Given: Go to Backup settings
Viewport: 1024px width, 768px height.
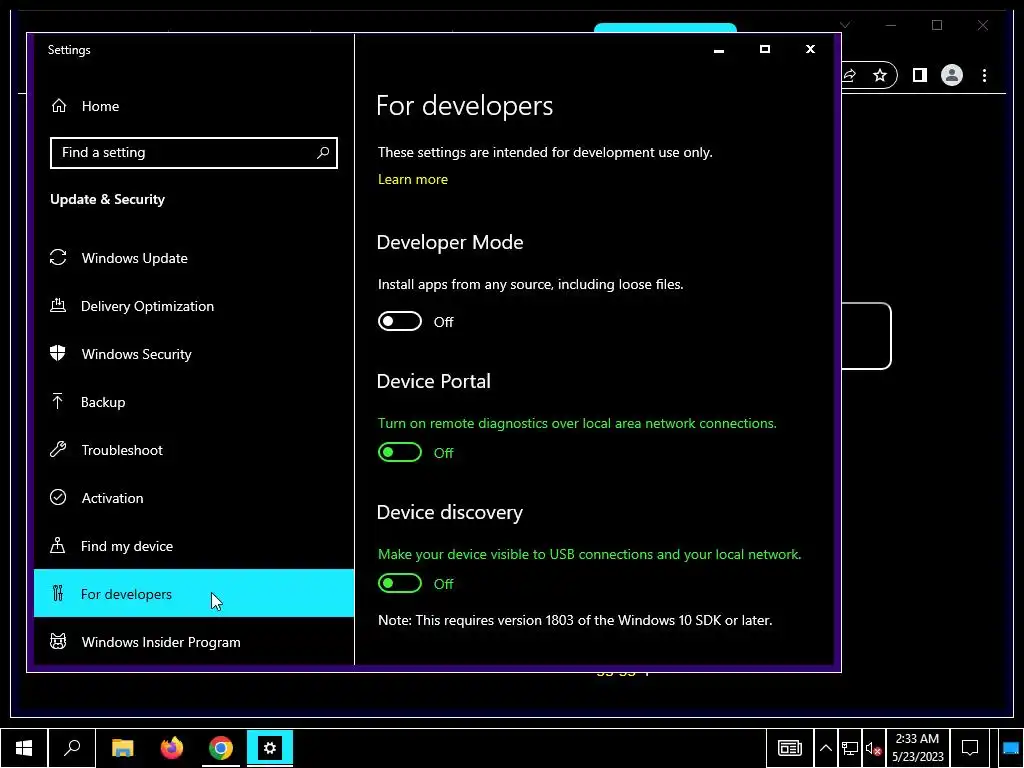Looking at the screenshot, I should (x=194, y=402).
